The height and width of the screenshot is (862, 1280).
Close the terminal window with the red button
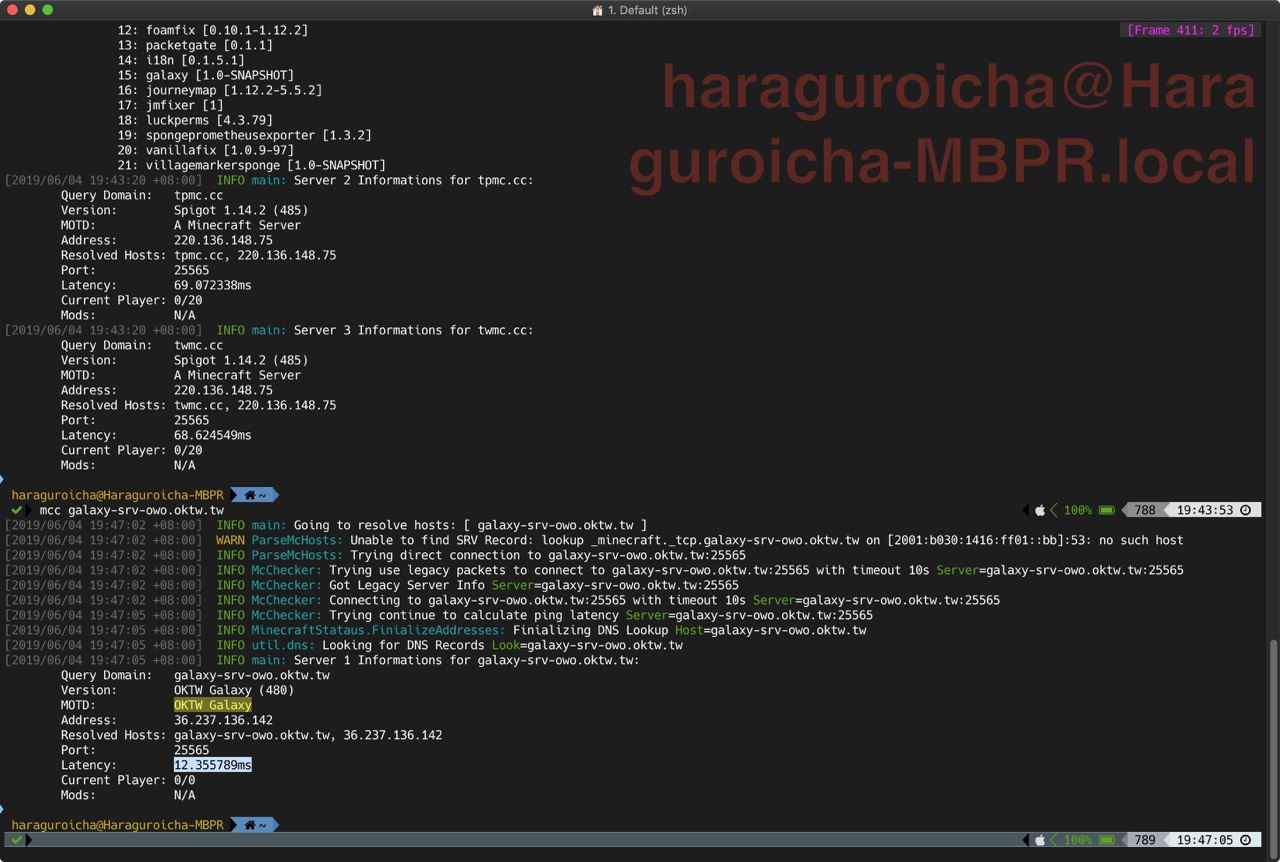tap(12, 10)
